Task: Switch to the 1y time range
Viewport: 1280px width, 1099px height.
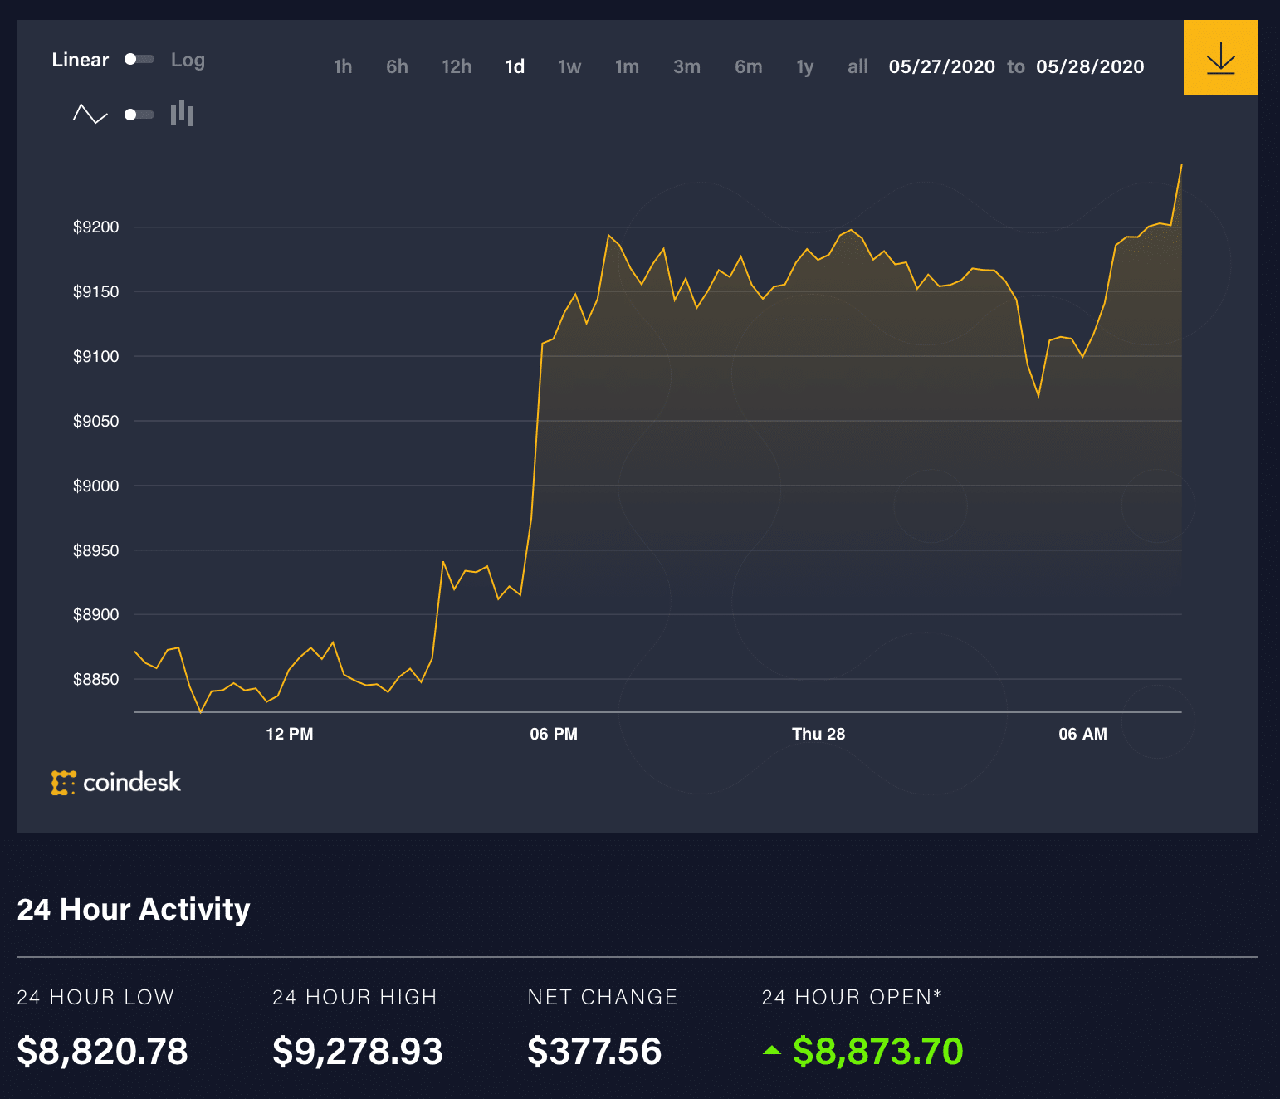Action: (805, 67)
